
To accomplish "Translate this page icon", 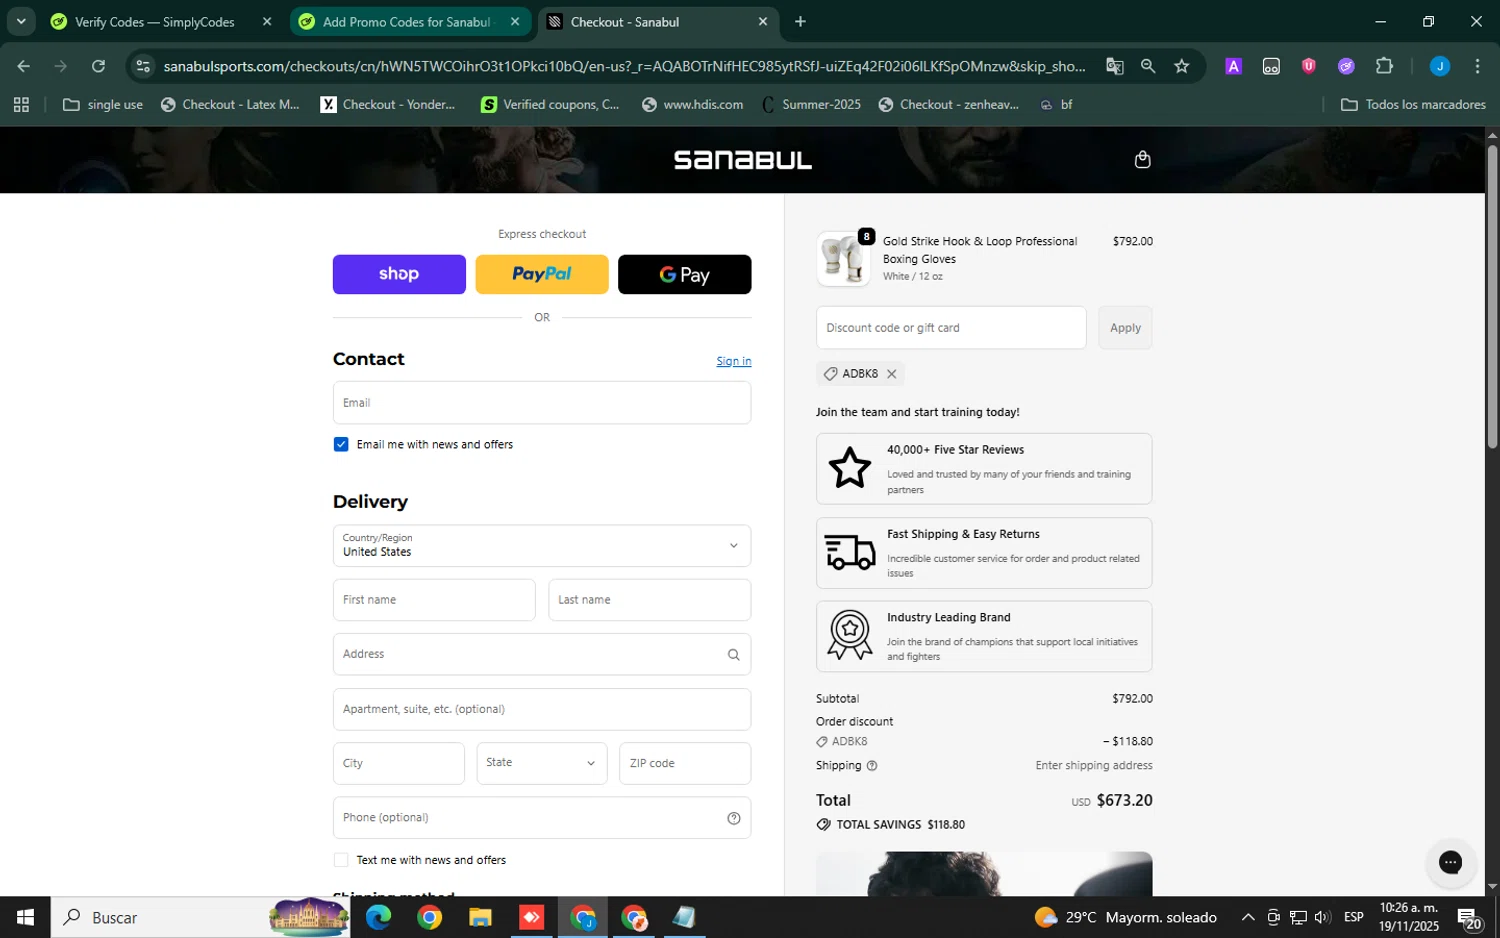I will [x=1114, y=66].
